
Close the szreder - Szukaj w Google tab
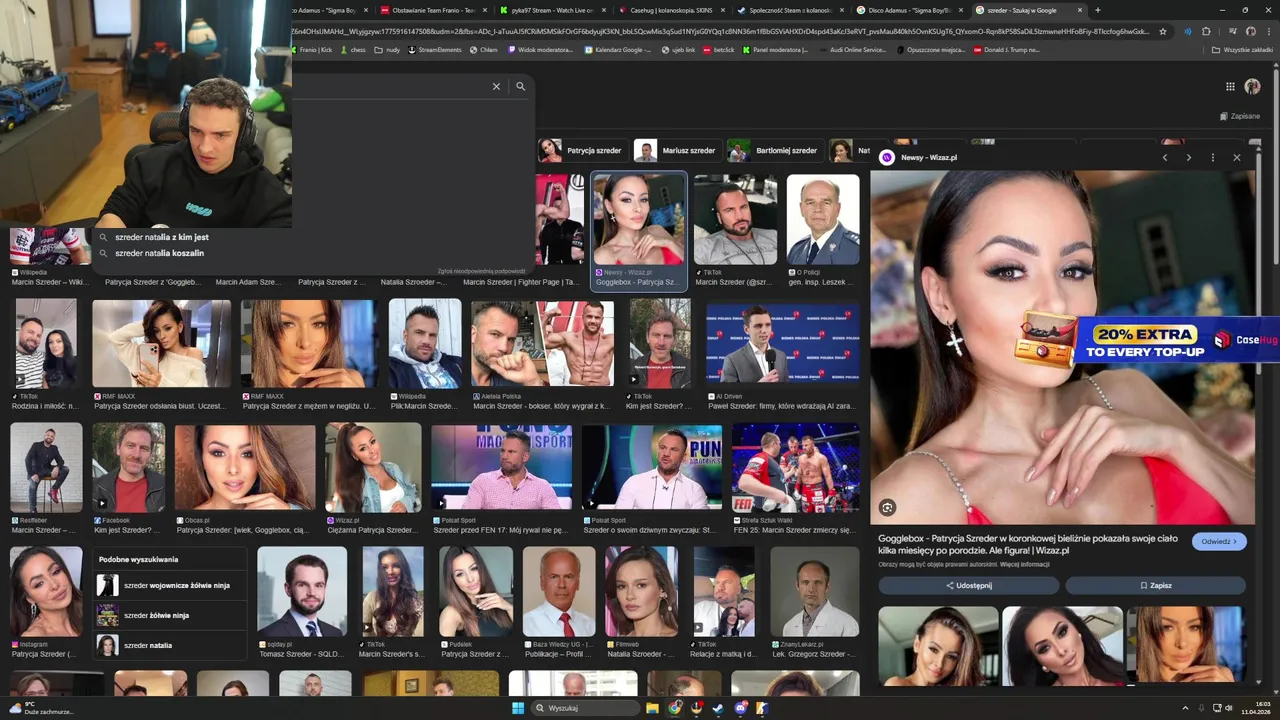[1080, 10]
